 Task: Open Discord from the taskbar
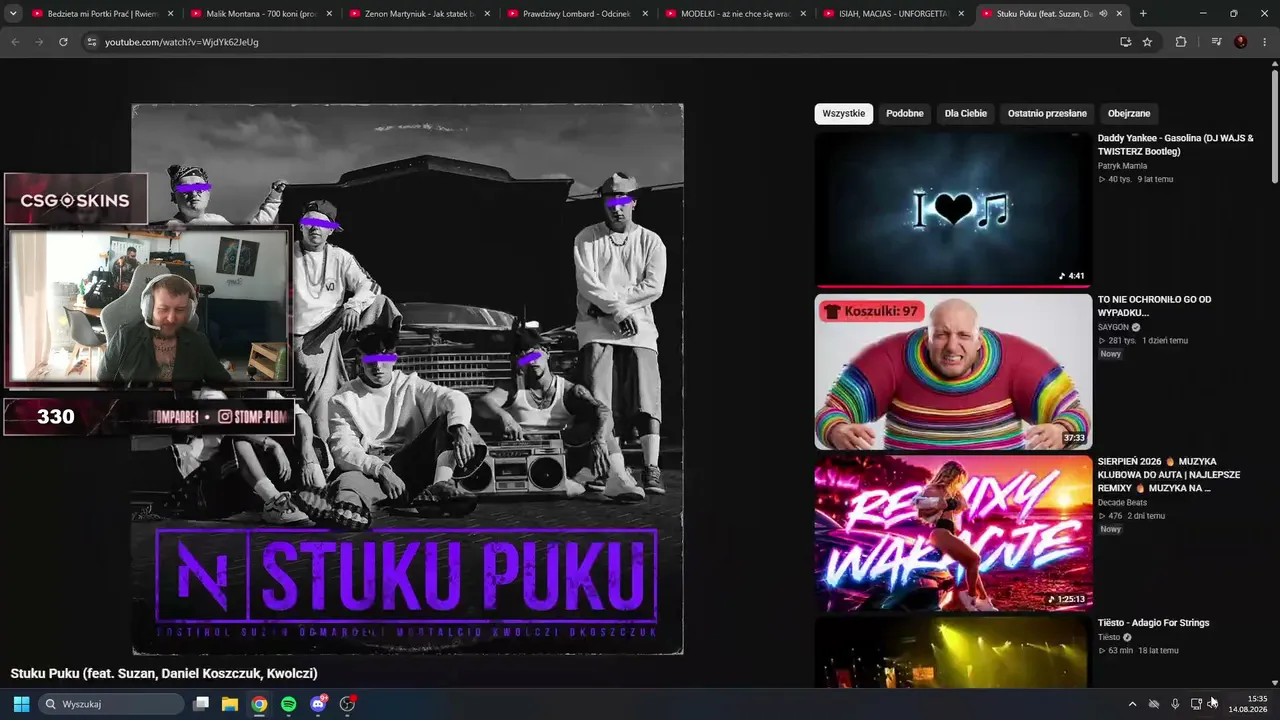[x=318, y=704]
